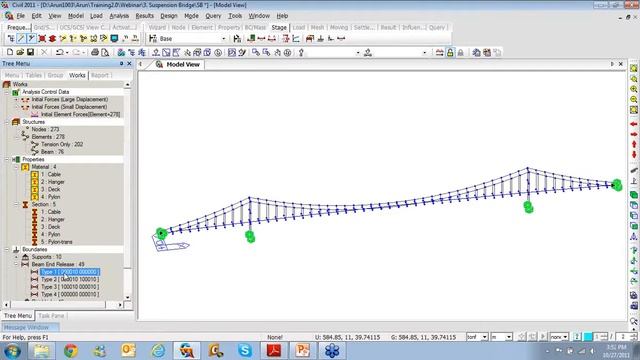This screenshot has width=640, height=360.
Task: Toggle the cyan view button in the status bar
Action: click(588, 337)
